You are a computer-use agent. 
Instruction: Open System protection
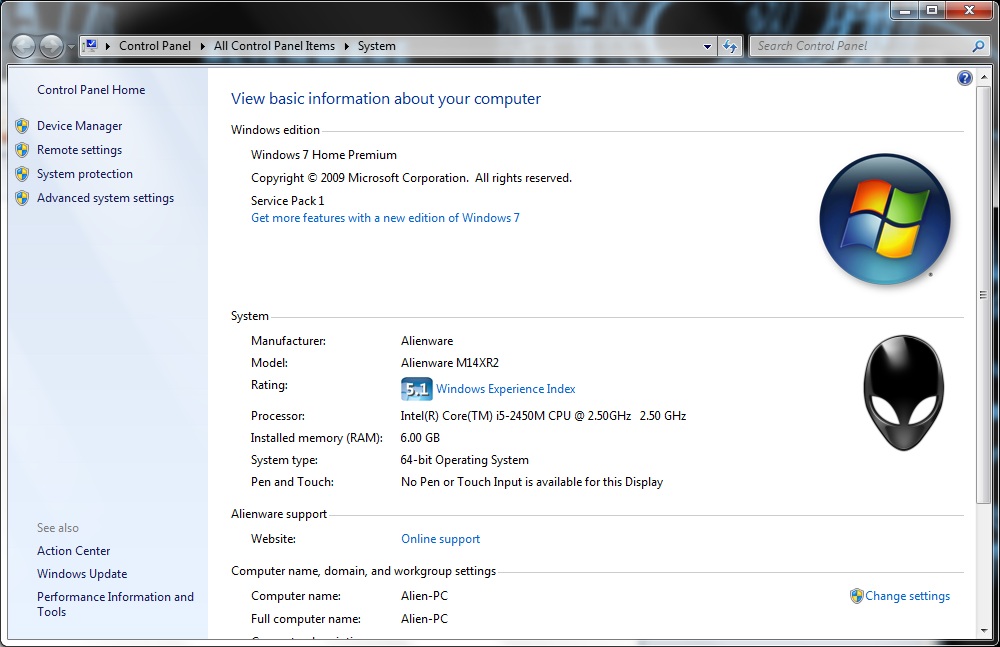coord(85,174)
